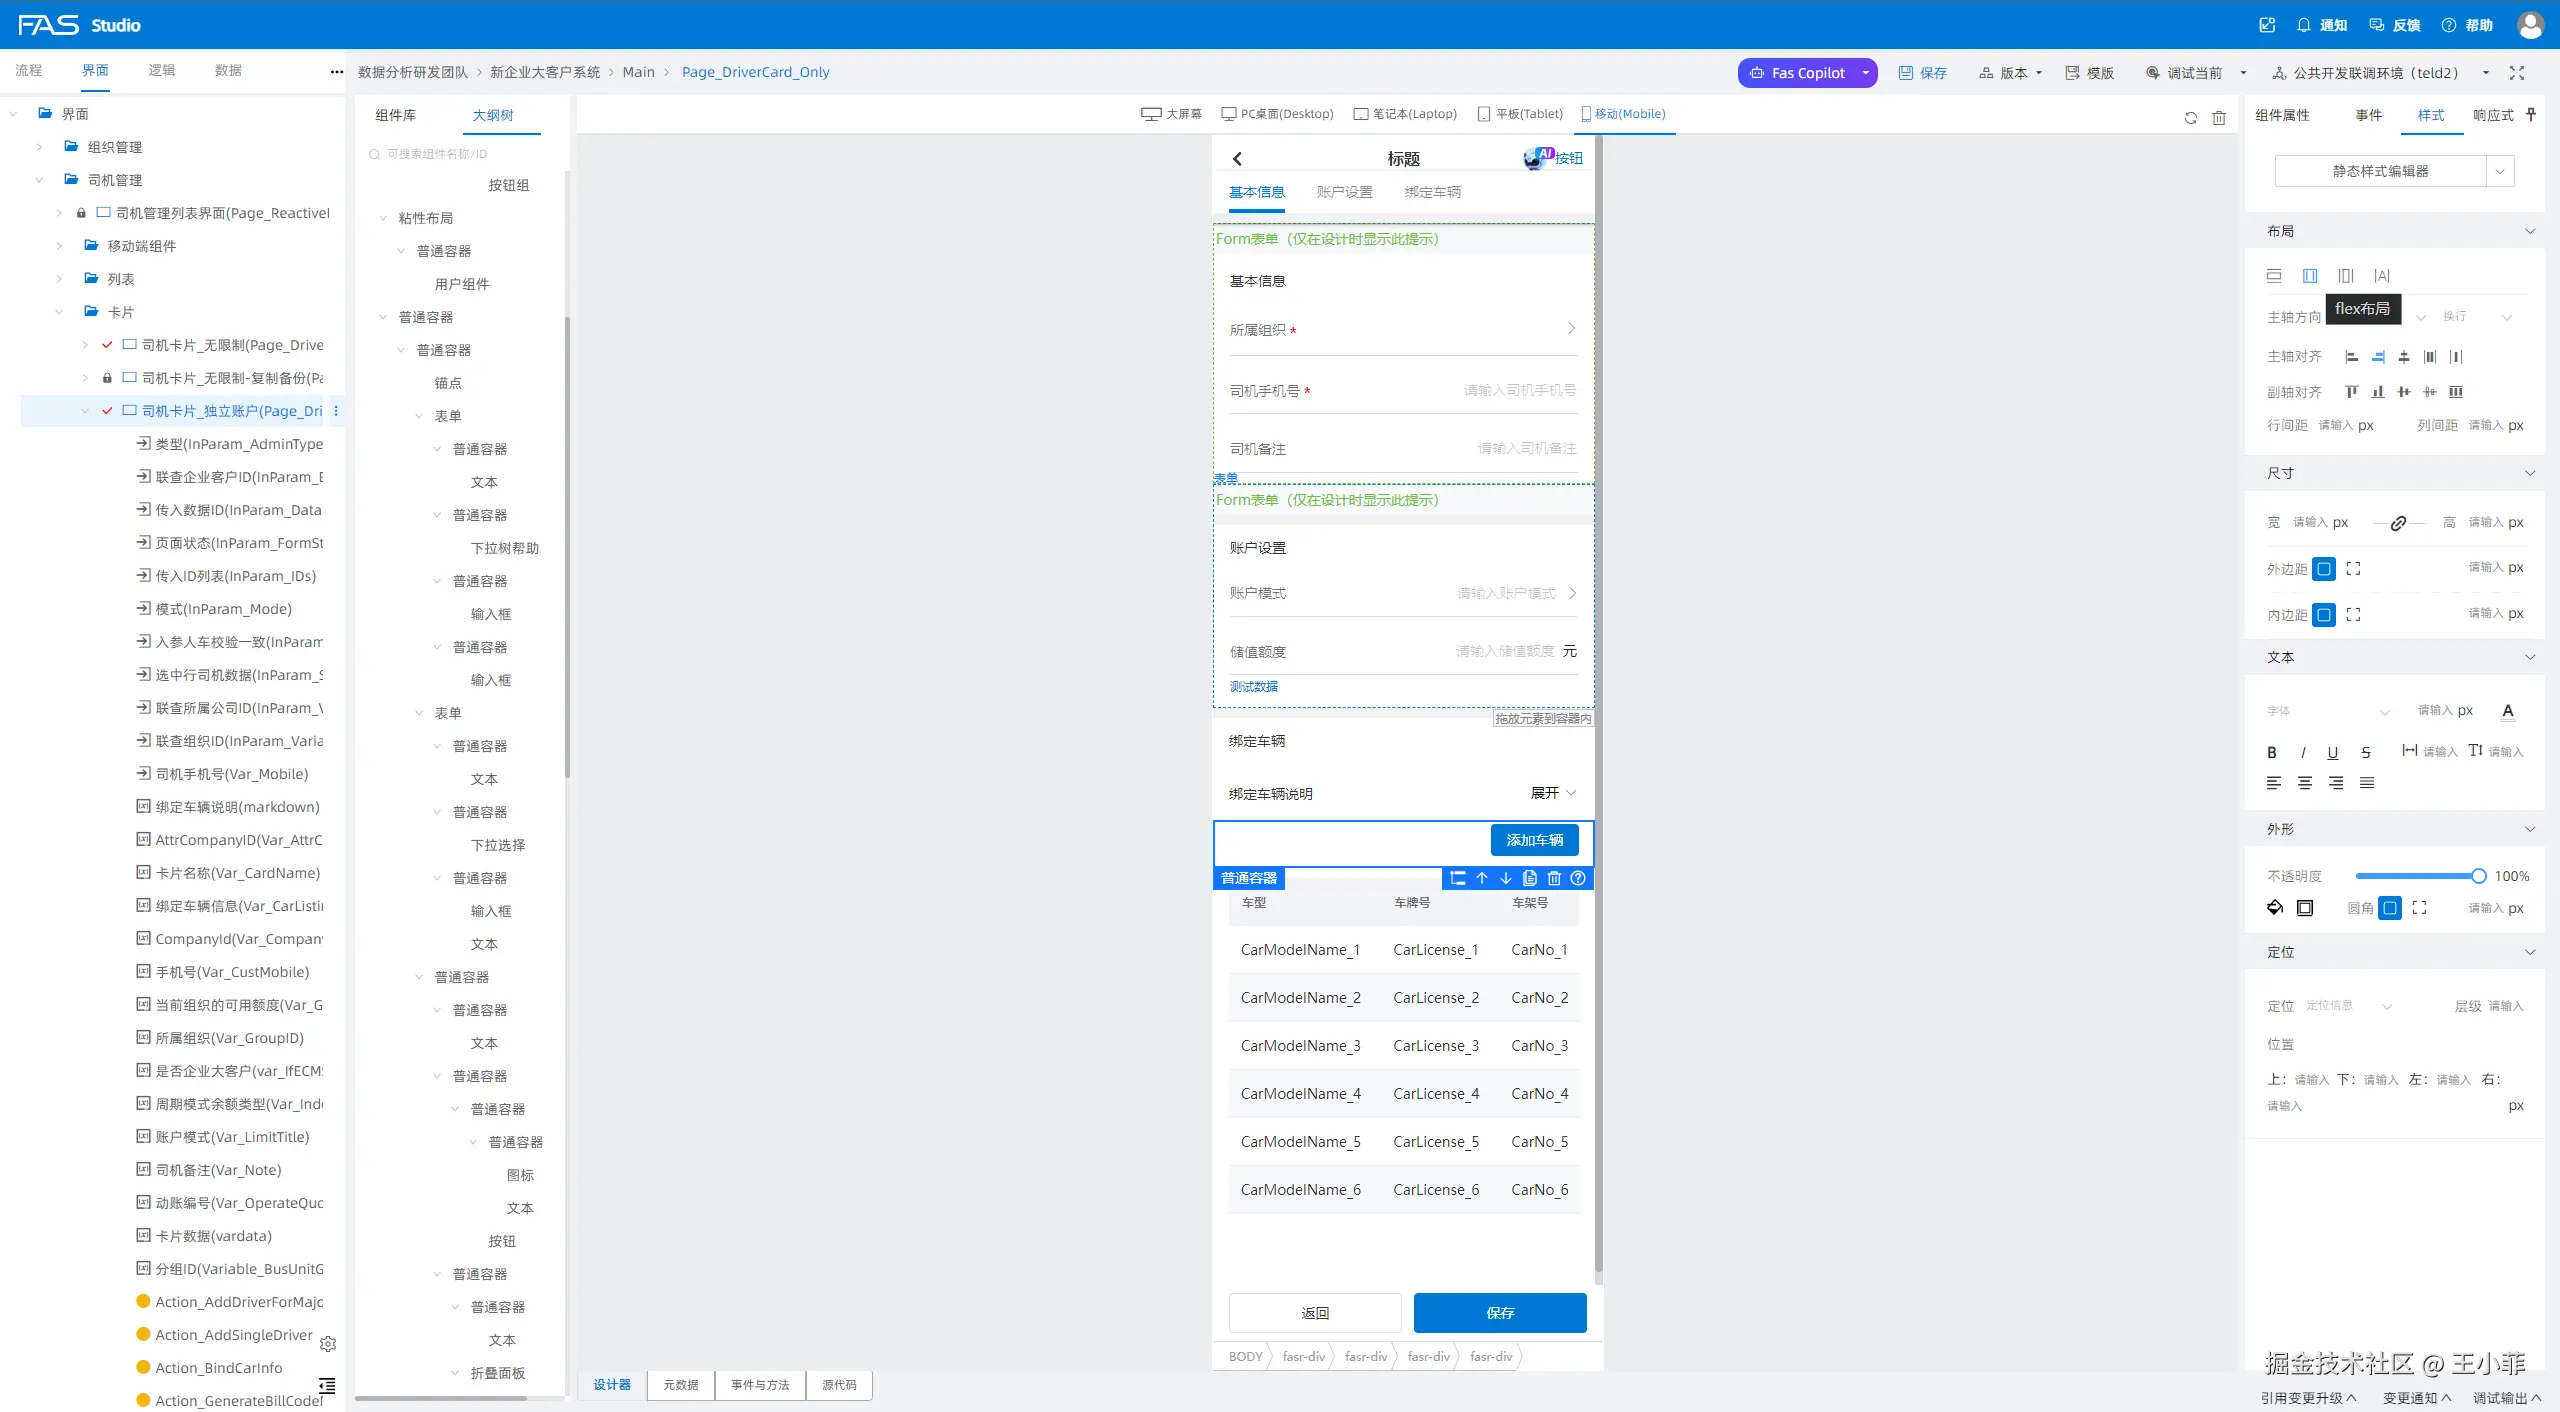This screenshot has width=2560, height=1412.
Task: Select the flex layout option
Action: coord(2310,276)
